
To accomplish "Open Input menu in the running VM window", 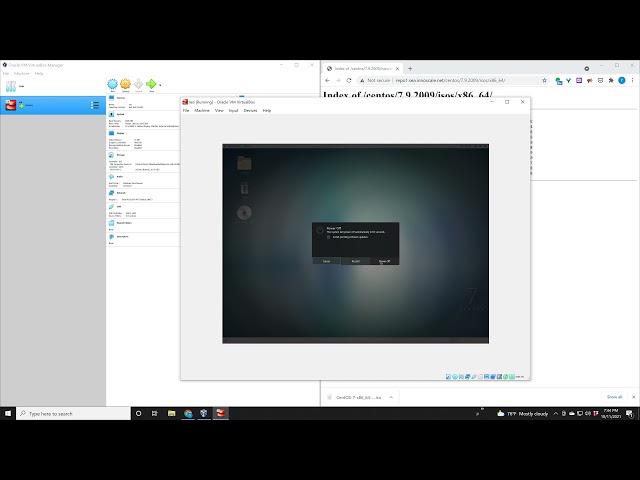I will point(233,111).
